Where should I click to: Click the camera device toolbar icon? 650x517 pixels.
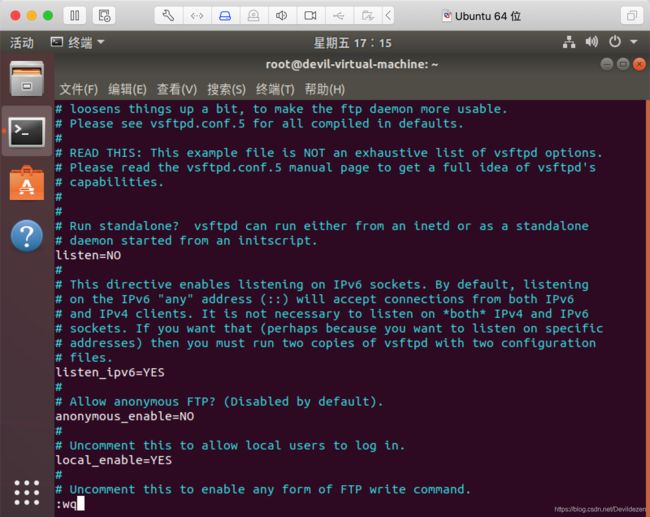(x=310, y=16)
